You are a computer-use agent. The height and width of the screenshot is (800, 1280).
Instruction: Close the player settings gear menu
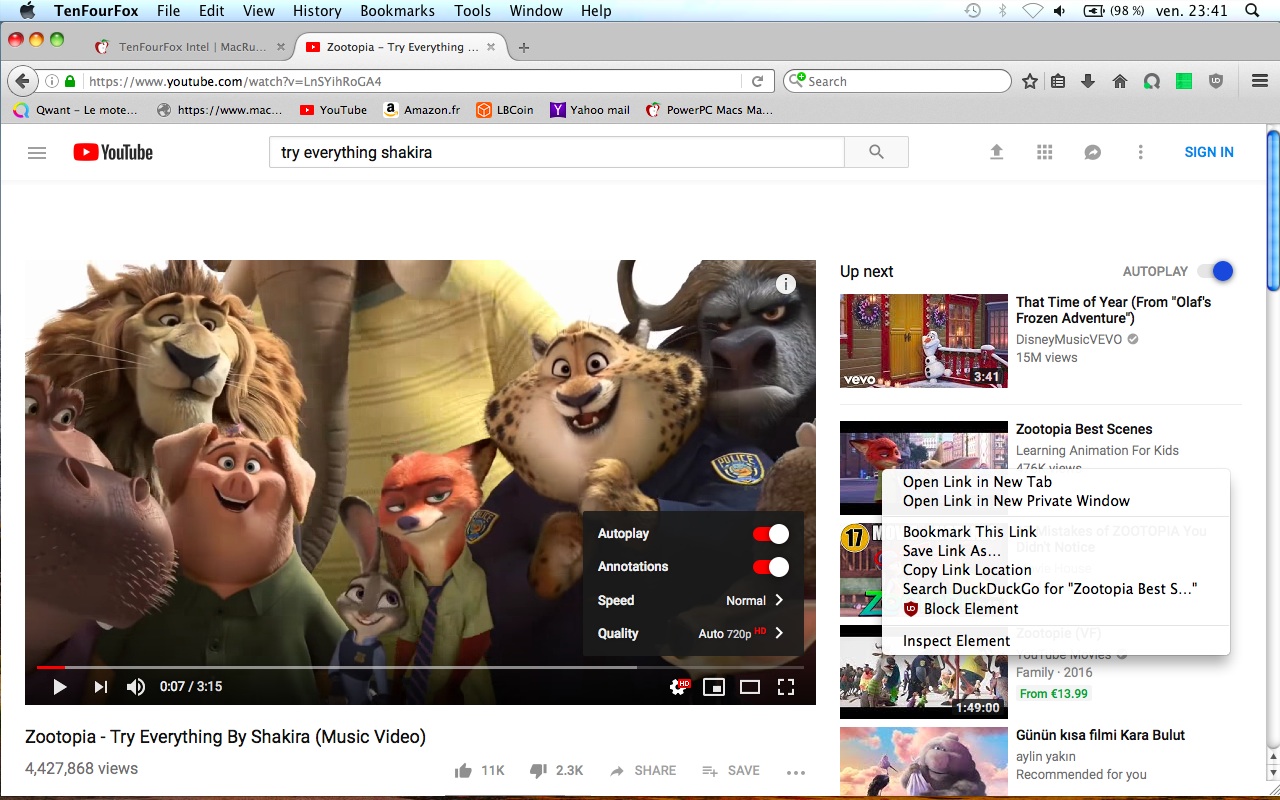tap(679, 687)
